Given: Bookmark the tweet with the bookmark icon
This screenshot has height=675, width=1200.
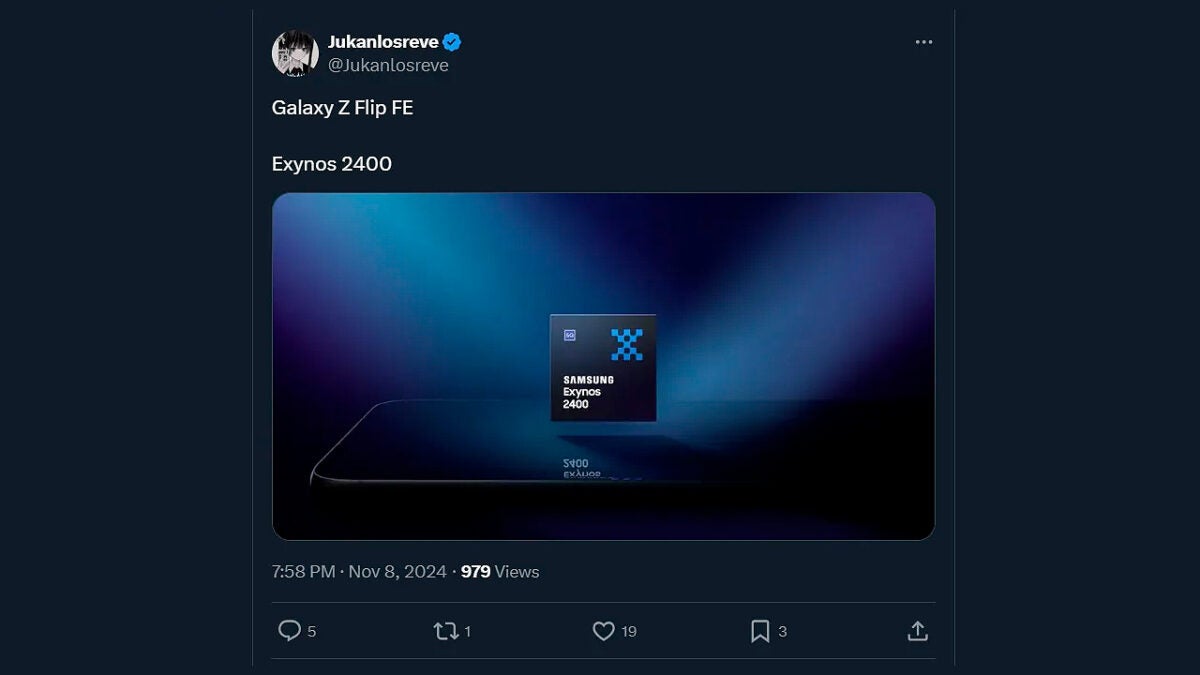Looking at the screenshot, I should tap(760, 631).
